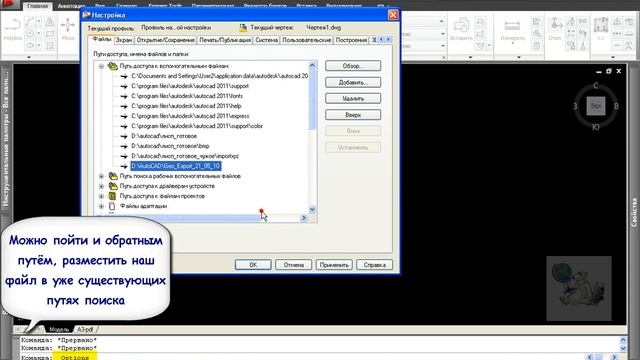Open the Печать/Публикация tab
Image resolution: width=640 pixels, height=360 pixels.
pyautogui.click(x=225, y=40)
